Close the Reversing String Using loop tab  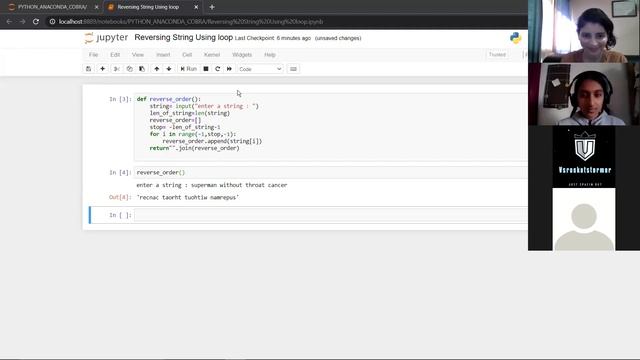196,7
